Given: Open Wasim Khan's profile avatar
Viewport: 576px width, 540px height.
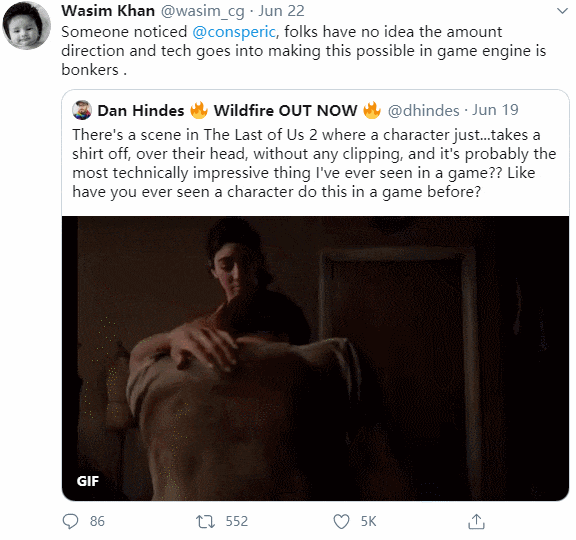Looking at the screenshot, I should coord(26,25).
